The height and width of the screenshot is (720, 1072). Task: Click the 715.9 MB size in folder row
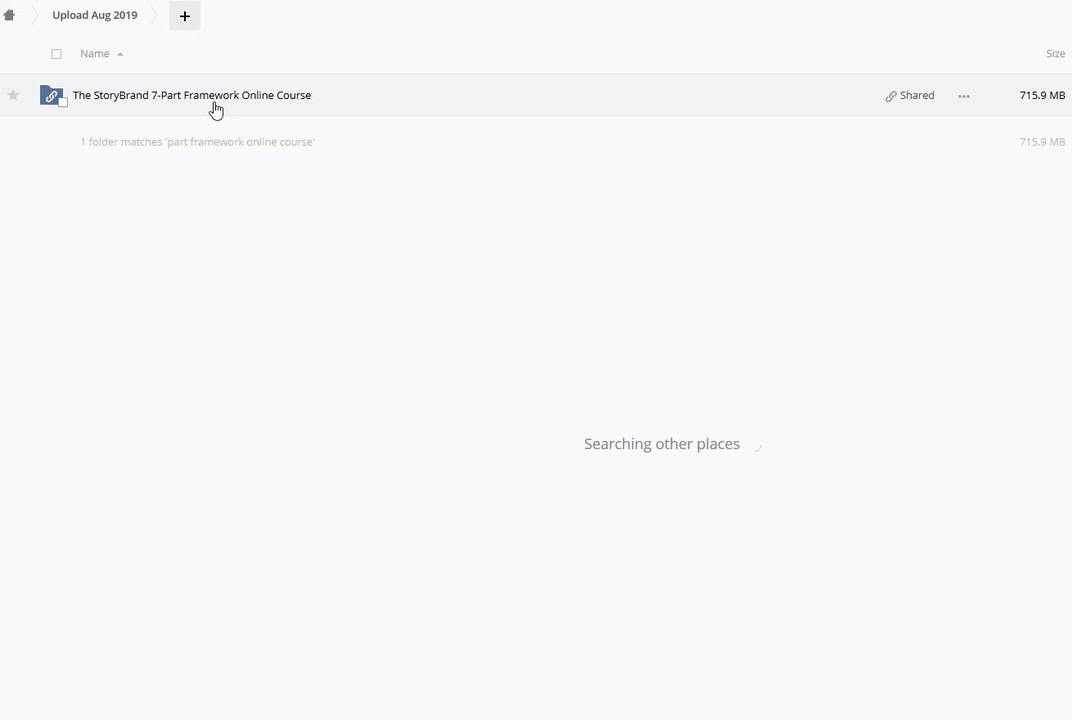click(1042, 95)
